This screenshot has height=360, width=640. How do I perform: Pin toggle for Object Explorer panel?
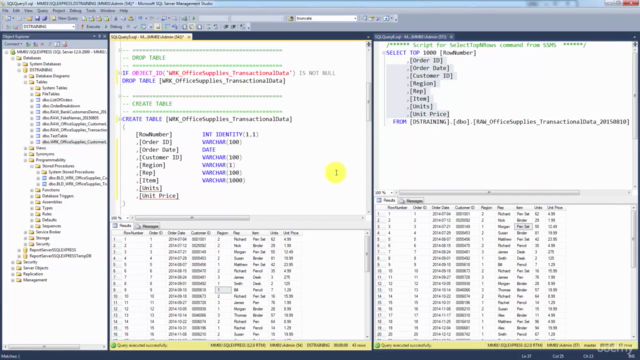99,36
